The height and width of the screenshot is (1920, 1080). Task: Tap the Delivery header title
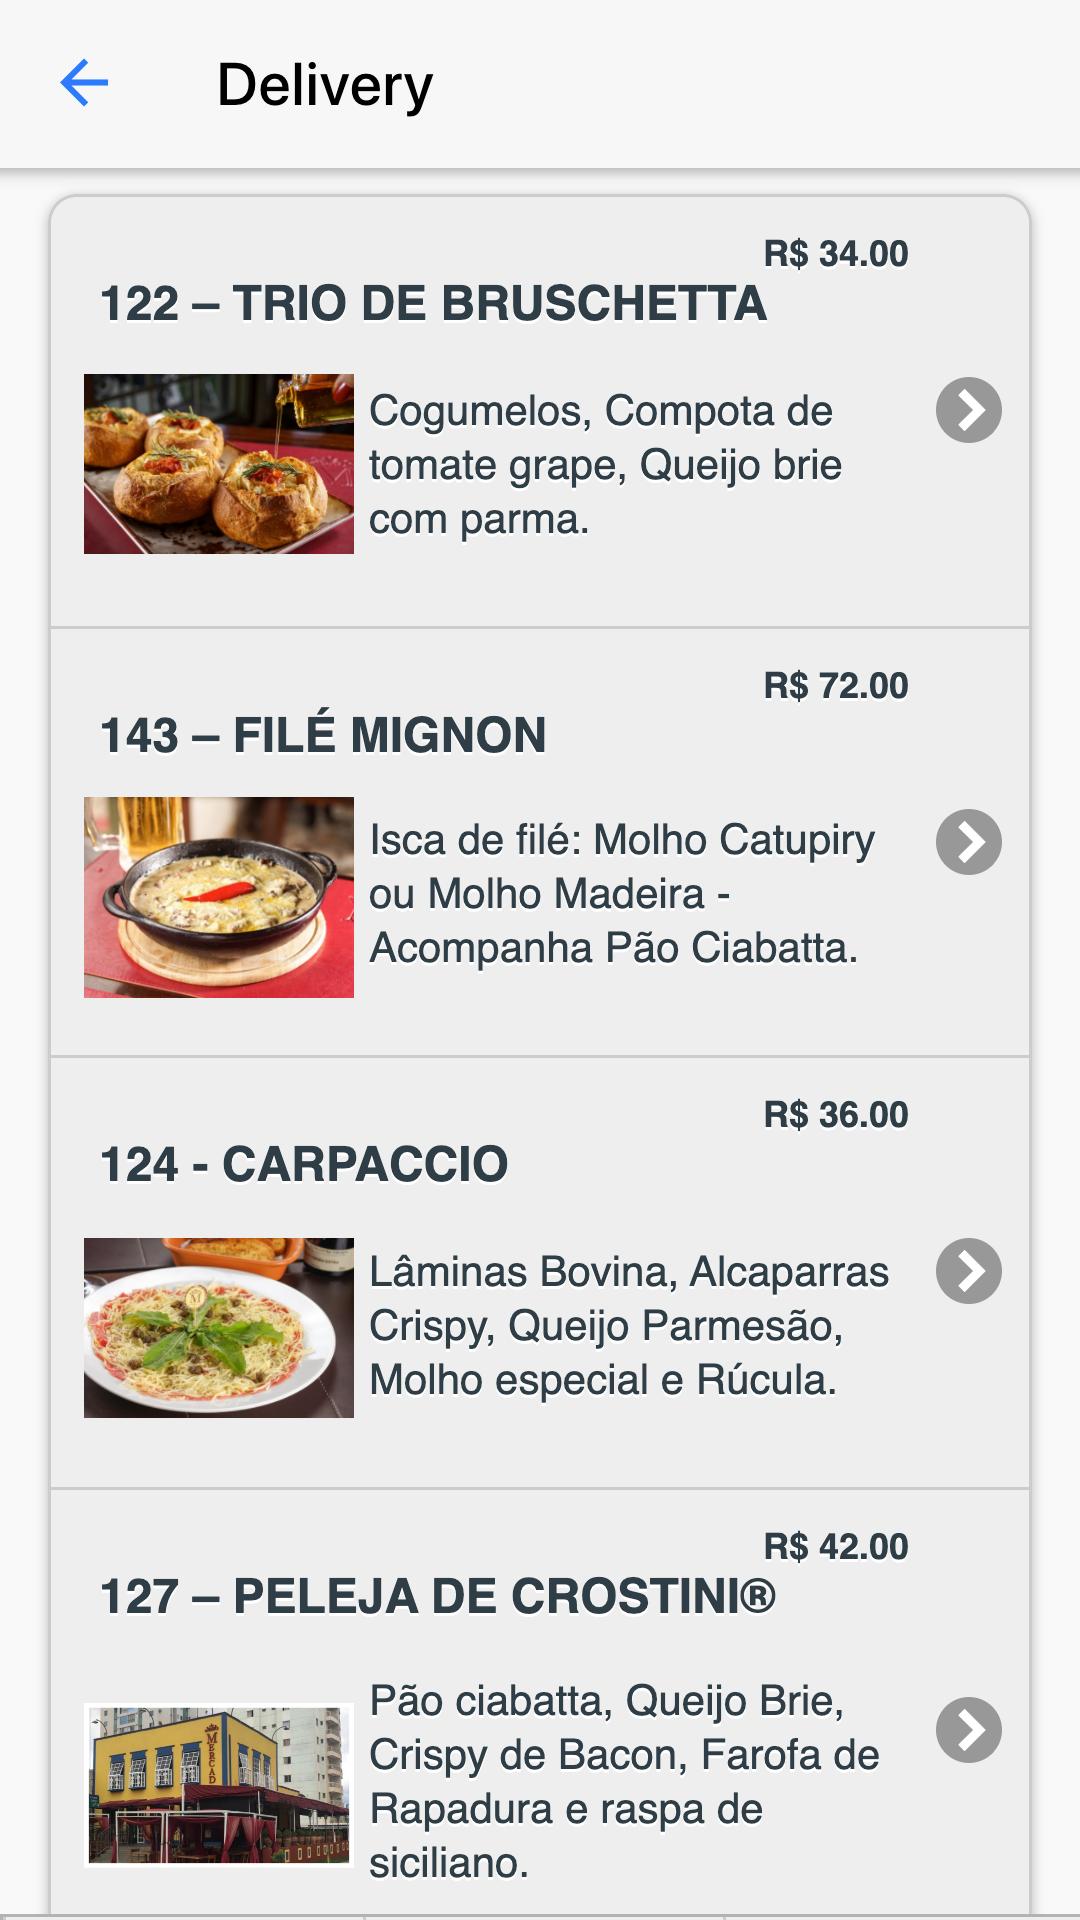click(x=325, y=85)
